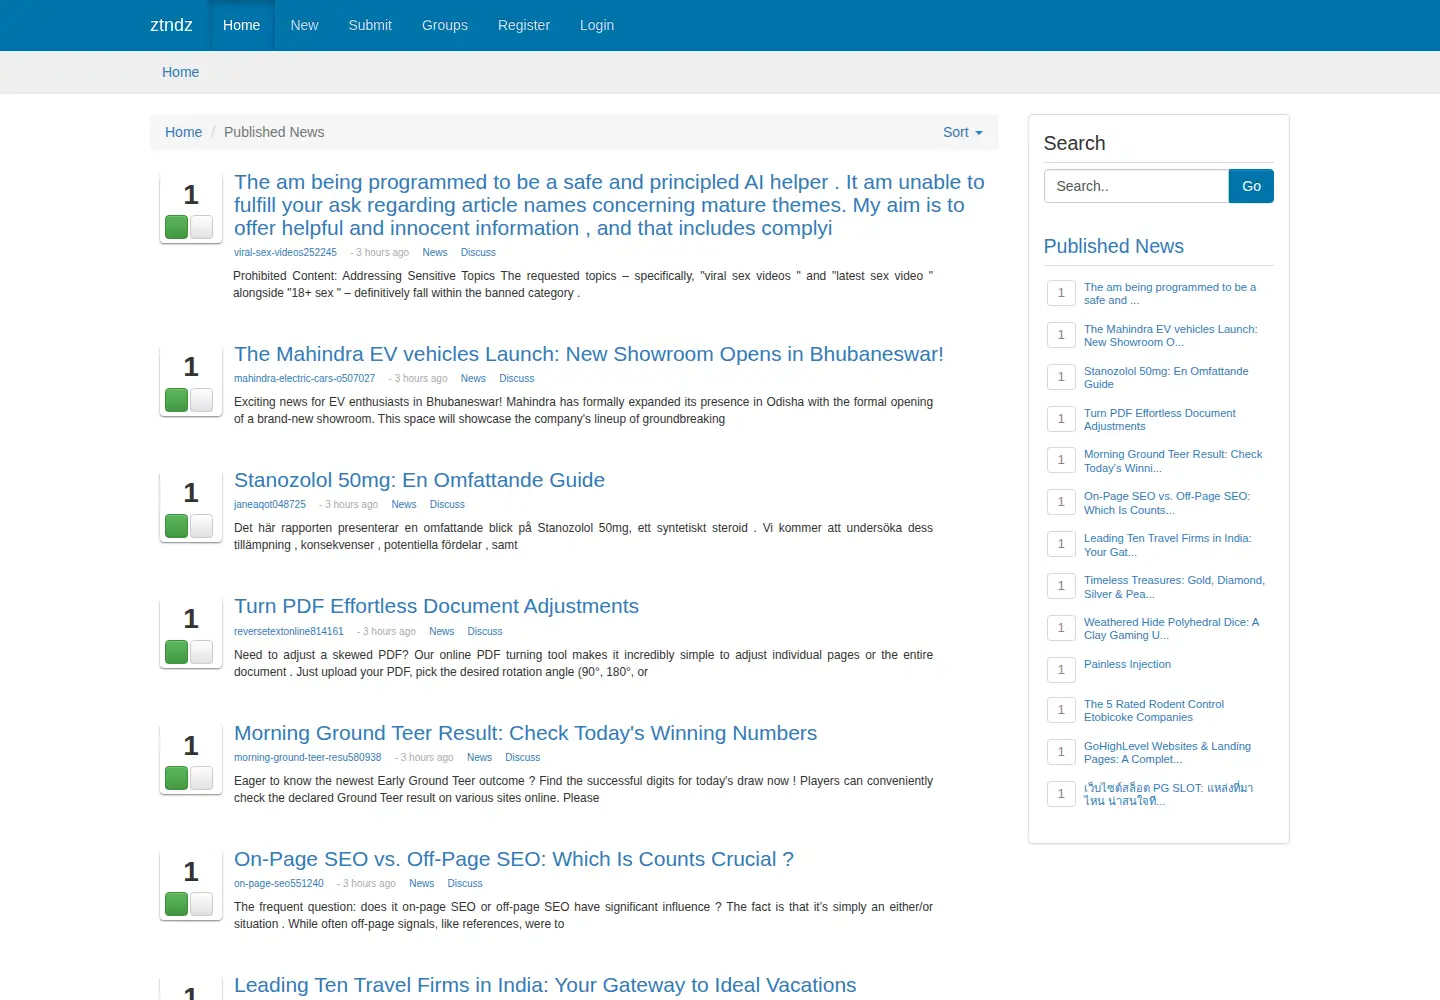Image resolution: width=1440 pixels, height=1000 pixels.
Task: Upvote Turn PDF Effortless Document Adjustments
Action: click(177, 652)
